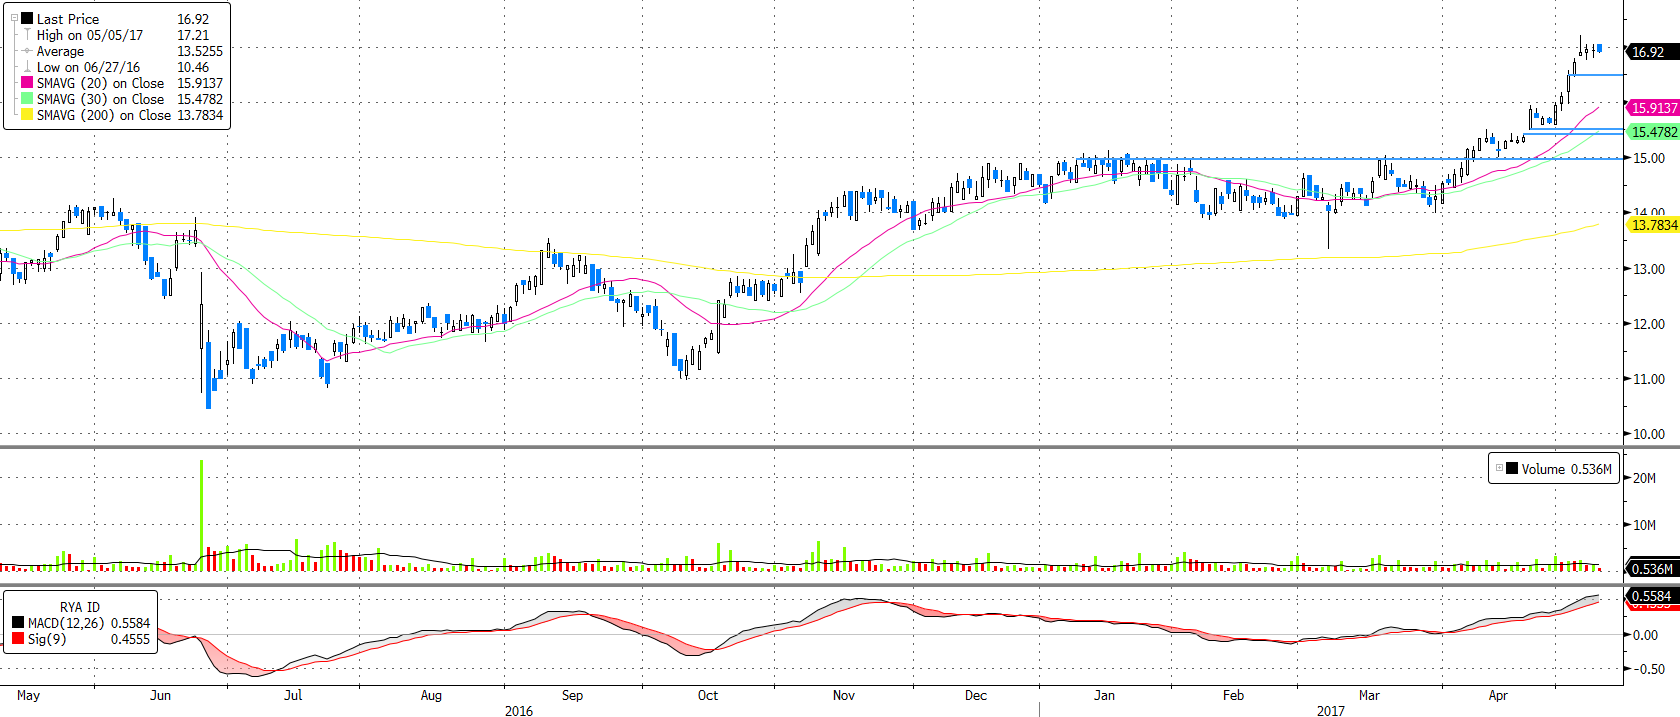Click the black Volume legend swatch
The width and height of the screenshot is (1680, 717).
coord(1512,468)
